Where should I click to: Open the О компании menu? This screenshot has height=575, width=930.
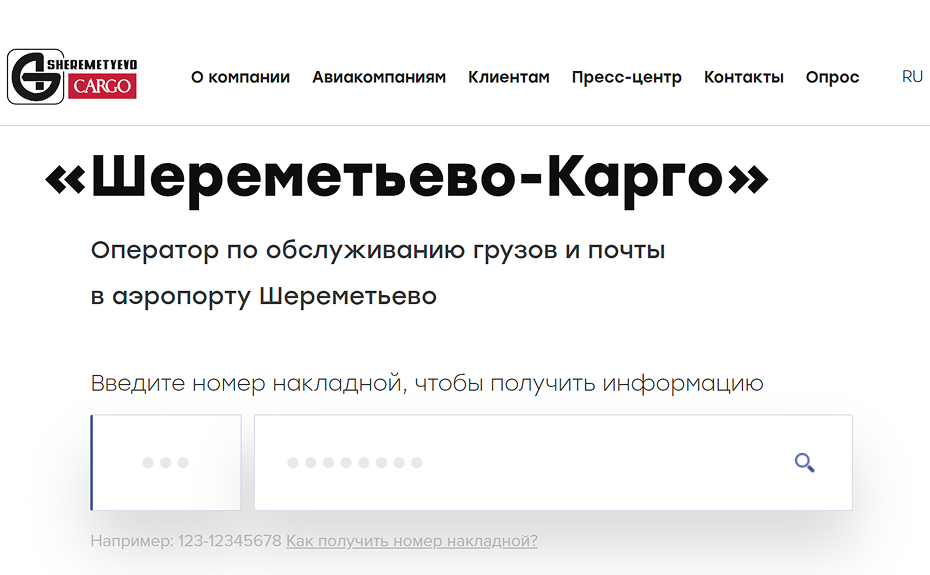pyautogui.click(x=240, y=77)
